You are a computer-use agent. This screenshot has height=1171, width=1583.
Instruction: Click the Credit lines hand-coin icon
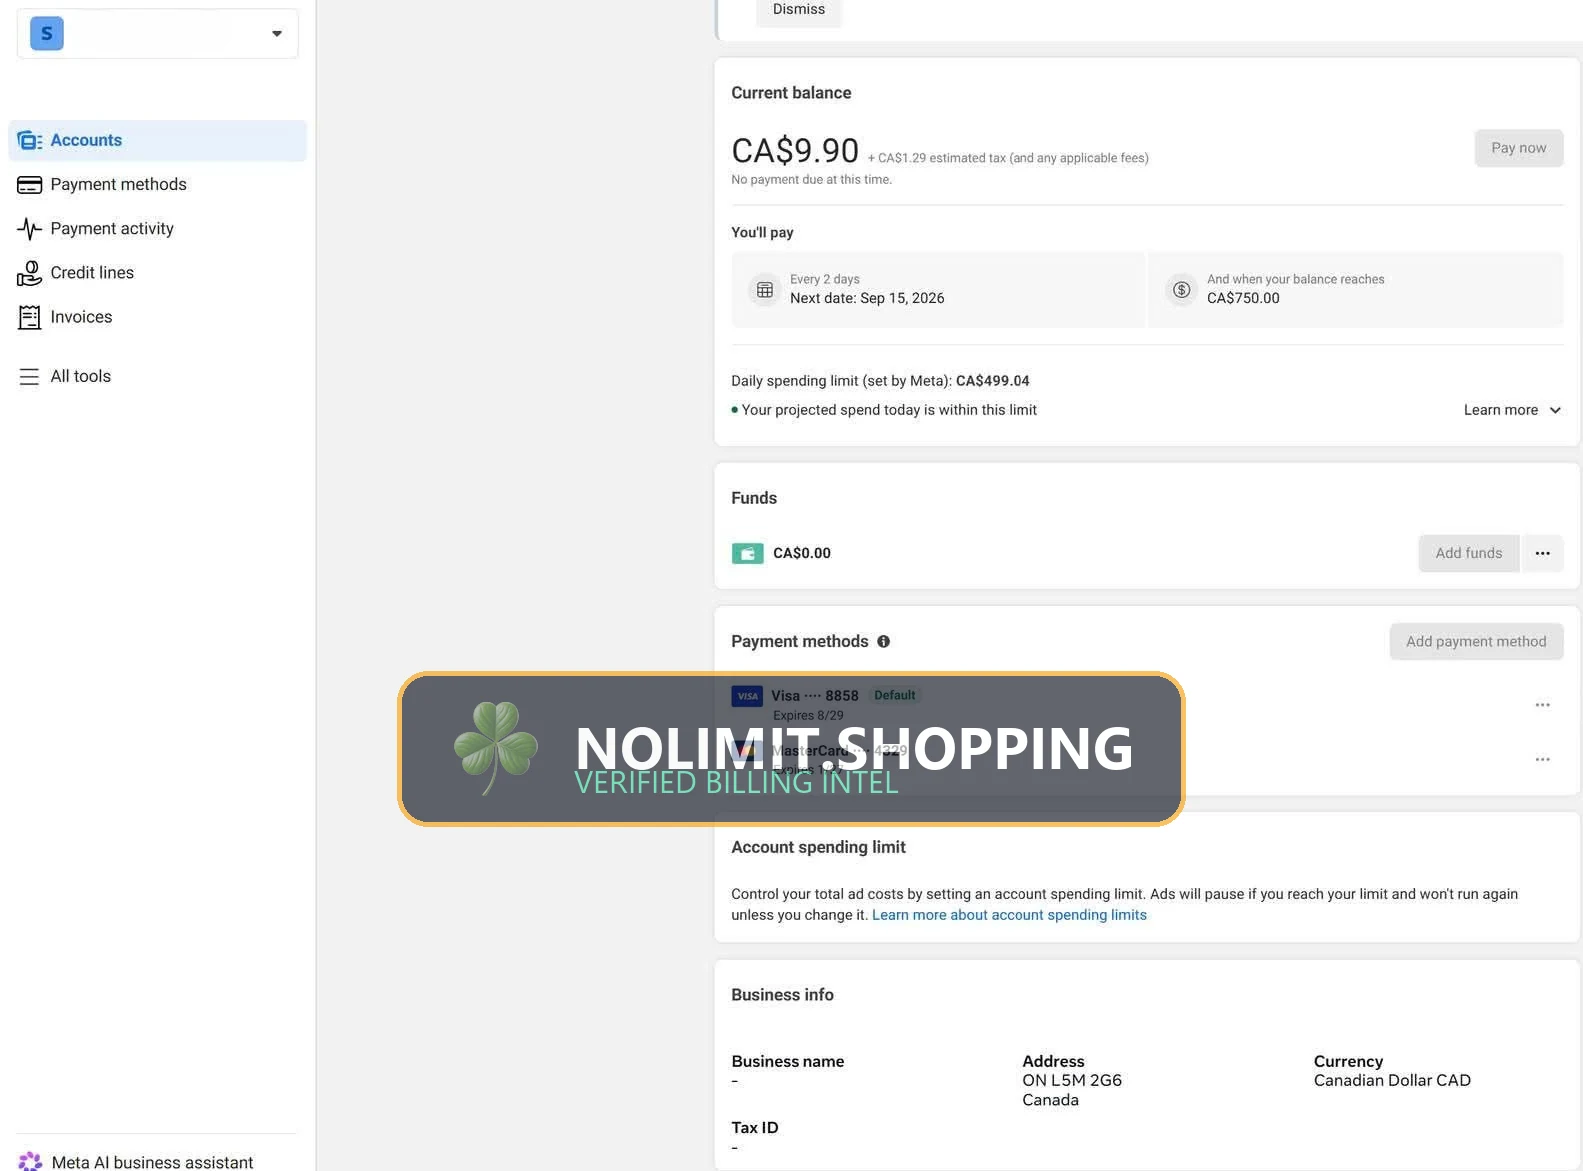(x=30, y=273)
